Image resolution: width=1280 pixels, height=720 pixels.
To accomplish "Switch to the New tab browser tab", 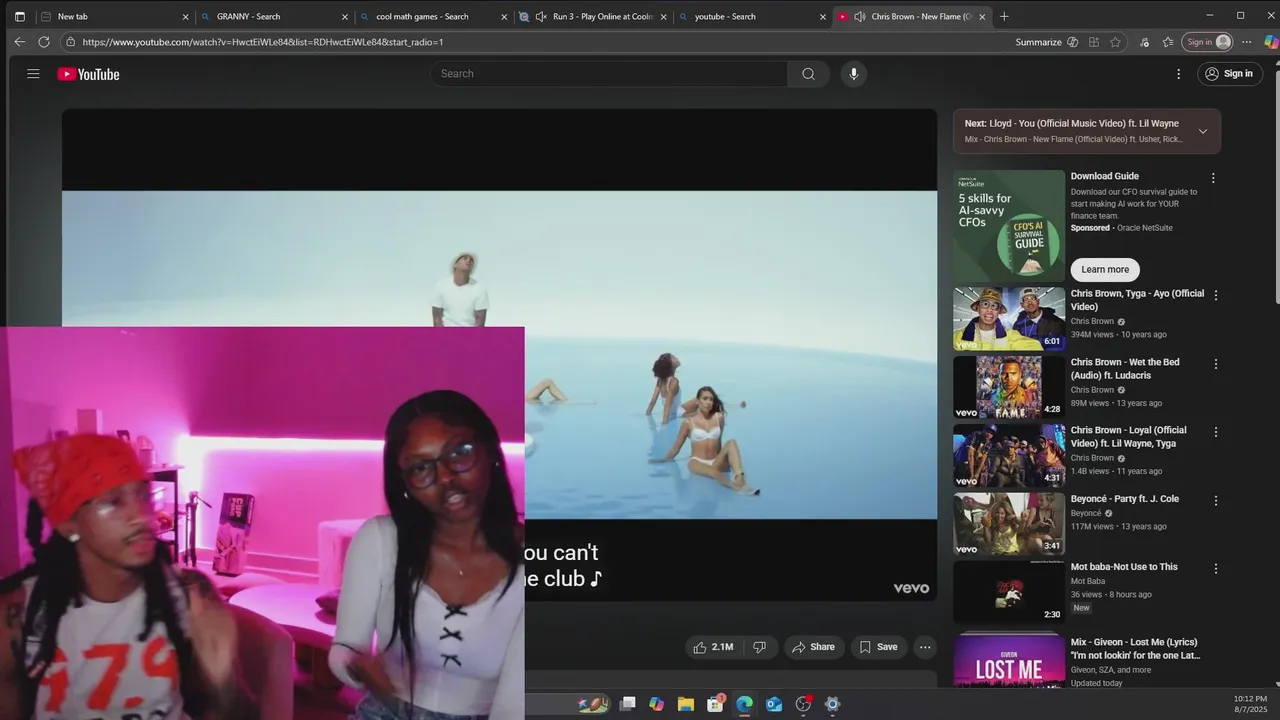I will 115,16.
